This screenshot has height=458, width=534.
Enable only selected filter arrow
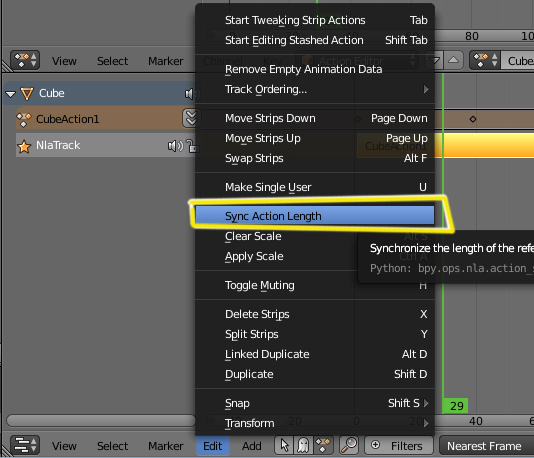[x=284, y=445]
